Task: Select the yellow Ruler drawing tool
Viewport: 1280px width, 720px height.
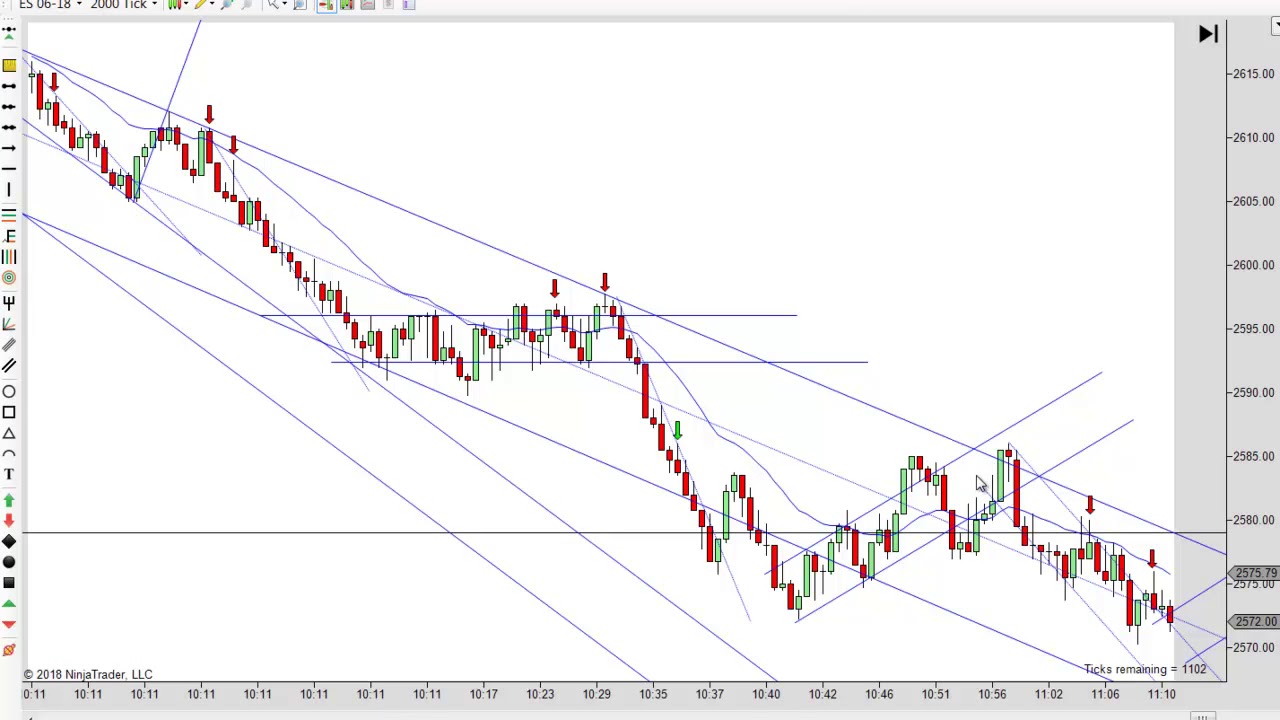Action: pos(9,65)
